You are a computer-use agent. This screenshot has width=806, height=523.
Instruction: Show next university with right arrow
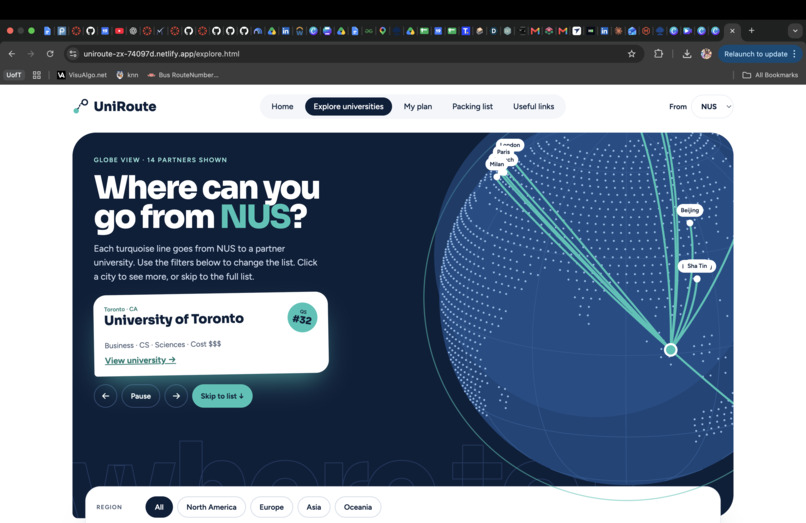coord(176,396)
